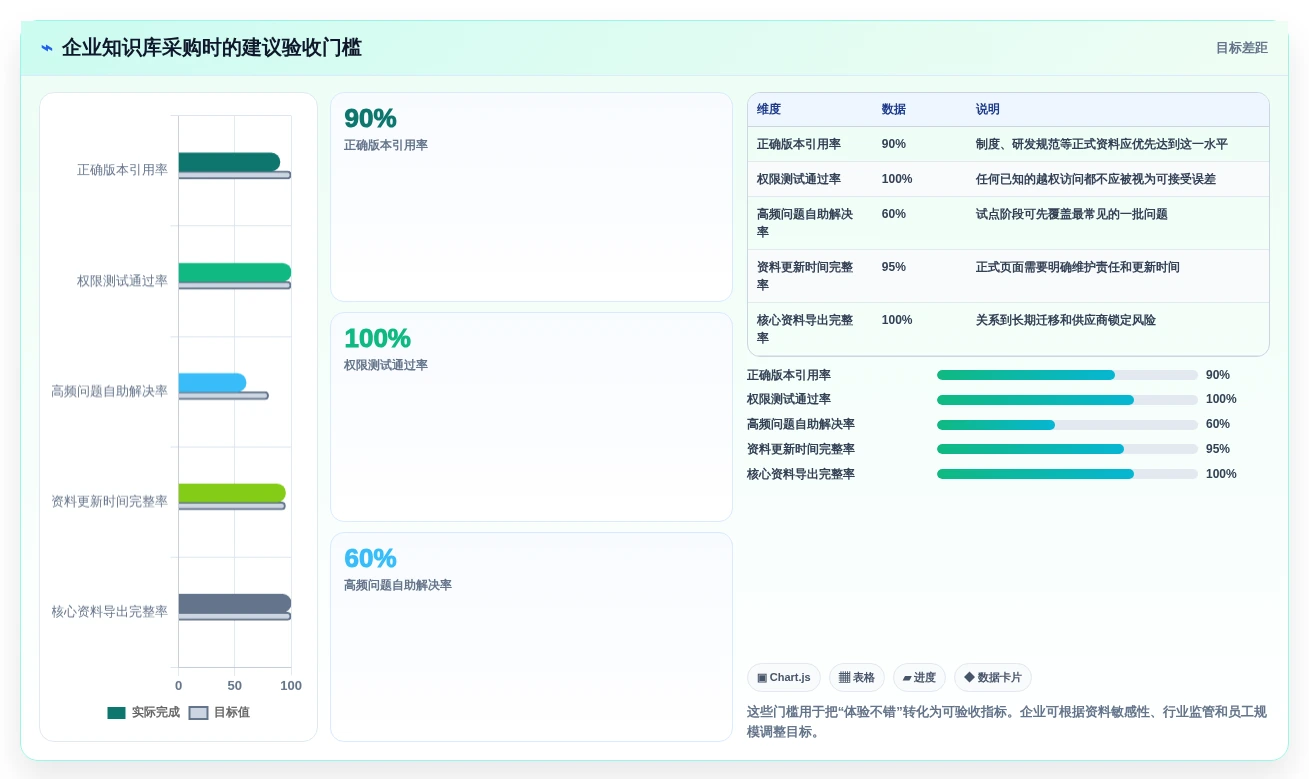
Task: Click the 目标差距 label in the header
Action: pos(1242,48)
